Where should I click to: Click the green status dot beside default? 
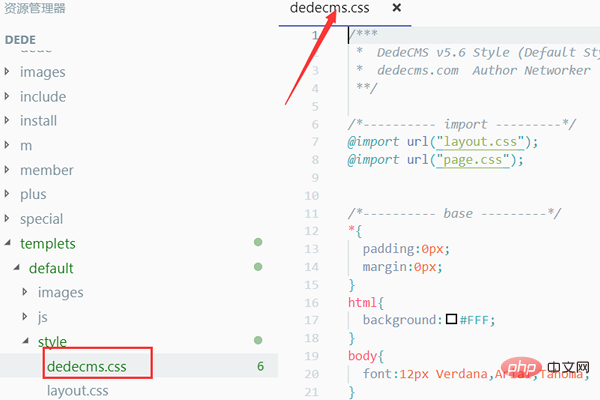258,266
